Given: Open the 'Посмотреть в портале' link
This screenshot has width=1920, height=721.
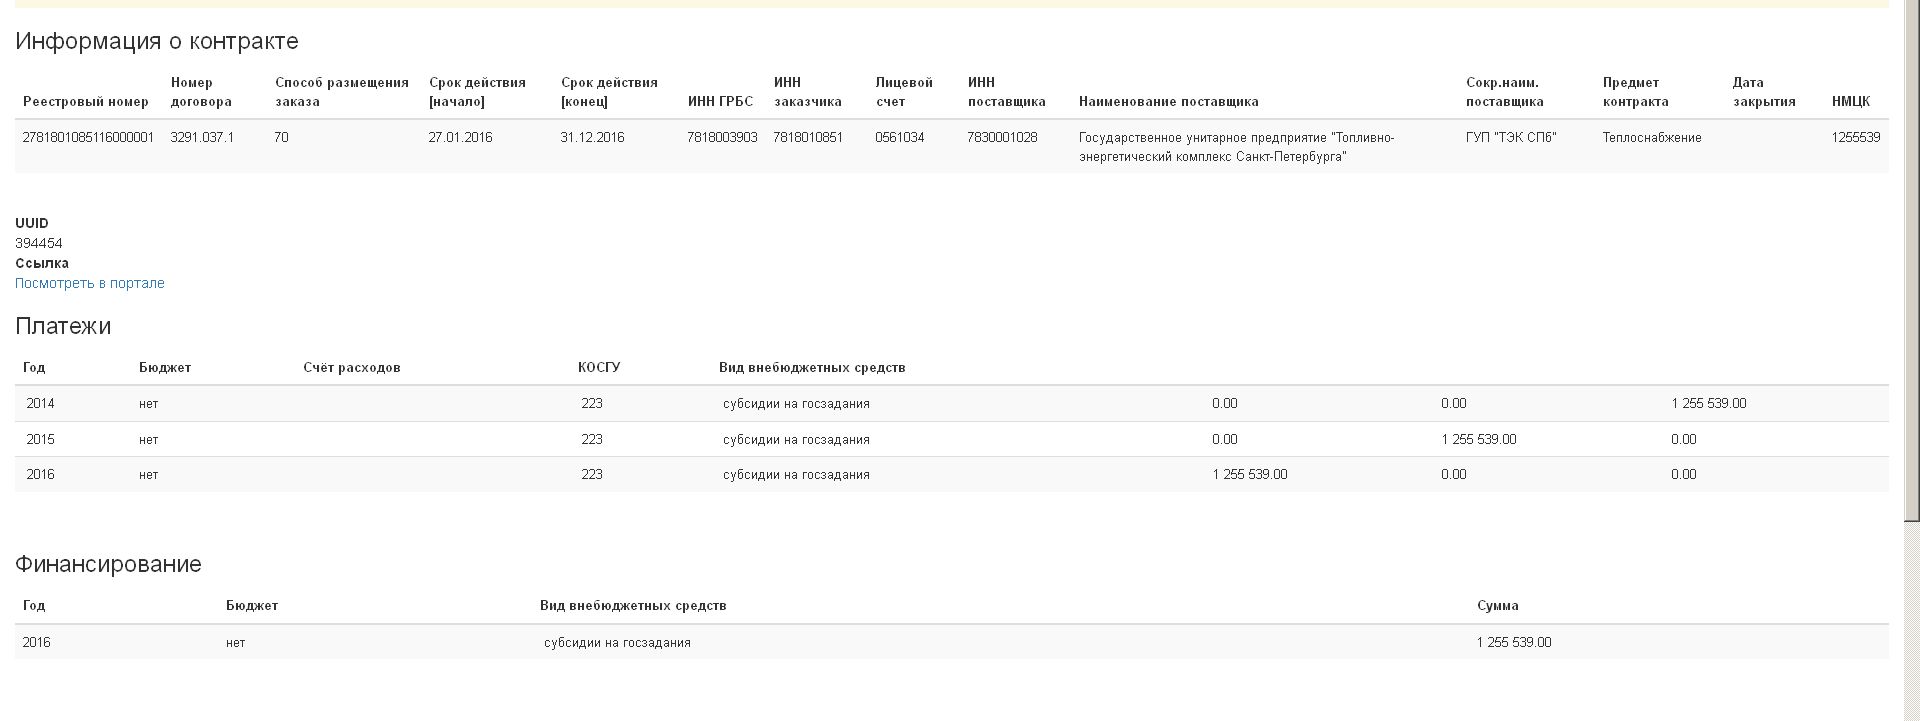Looking at the screenshot, I should click(x=89, y=283).
